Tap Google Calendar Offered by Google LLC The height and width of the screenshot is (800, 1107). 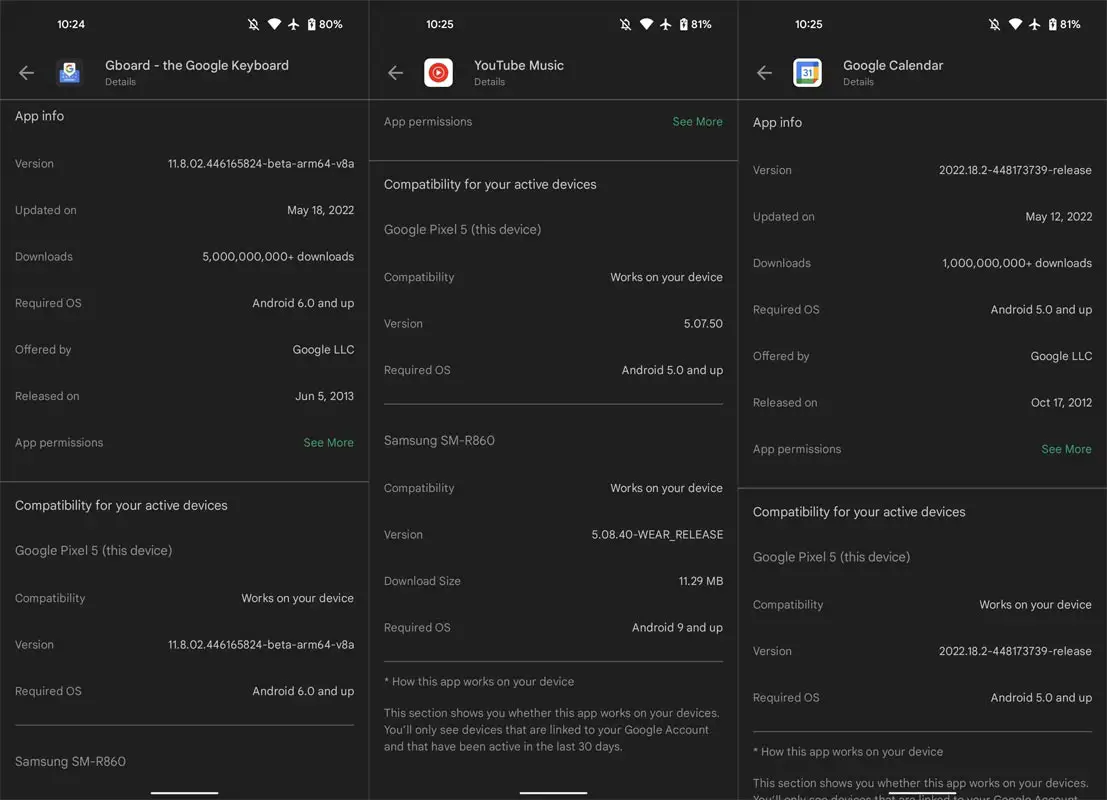click(x=922, y=356)
